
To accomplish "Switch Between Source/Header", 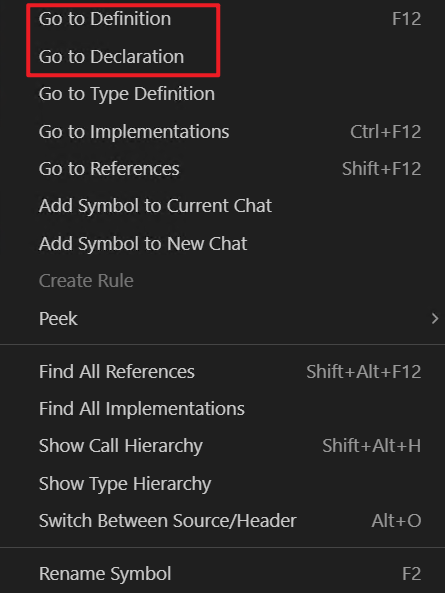I will (222, 521).
